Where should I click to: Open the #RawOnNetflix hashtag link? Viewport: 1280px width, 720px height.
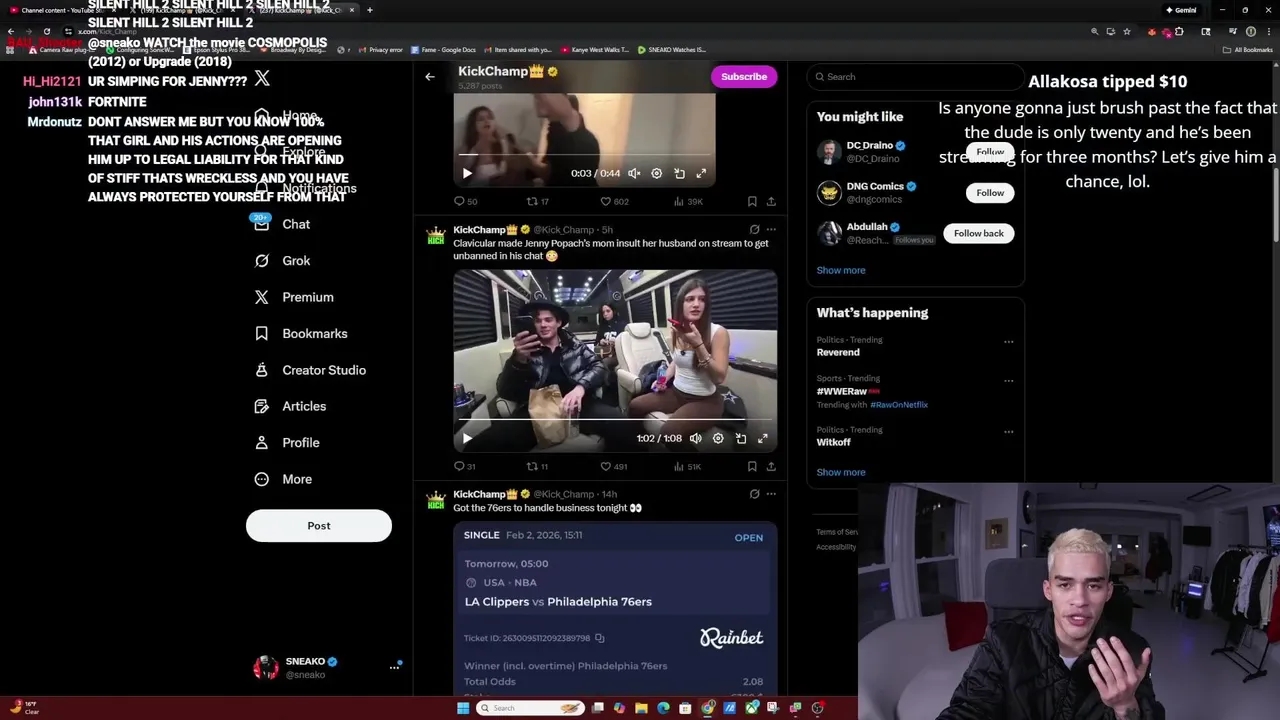coord(899,405)
